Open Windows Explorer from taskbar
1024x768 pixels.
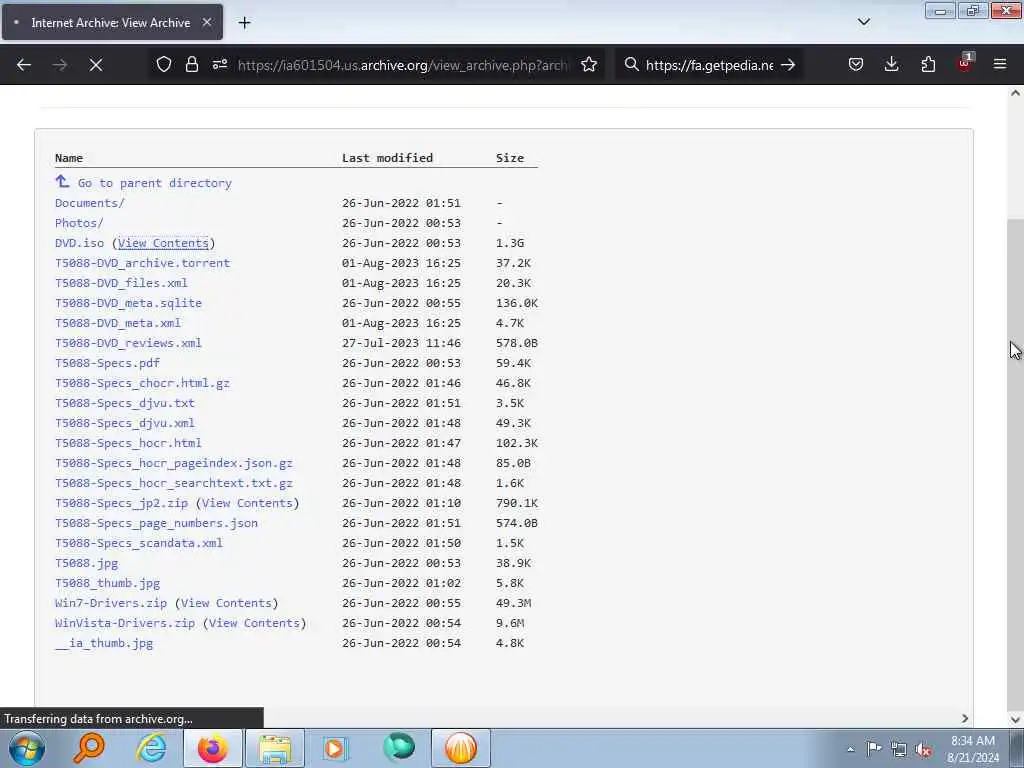pos(275,748)
